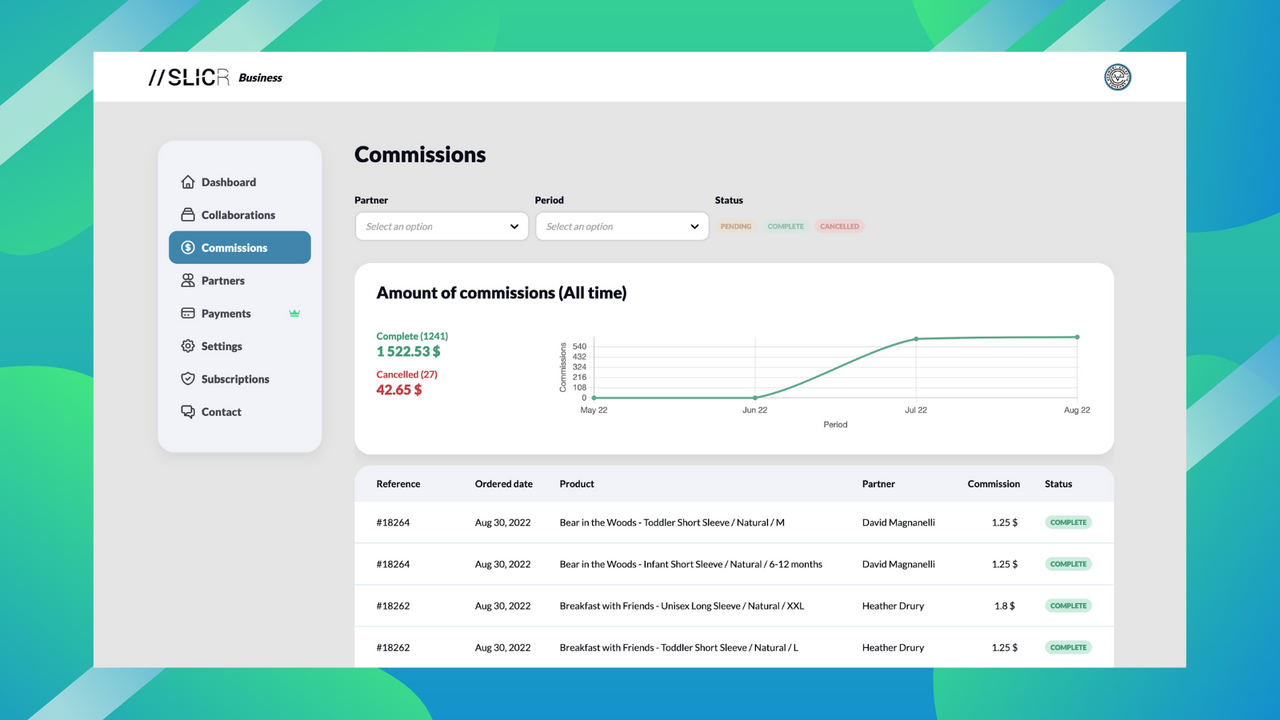Open Settings in the sidebar
Image resolution: width=1280 pixels, height=720 pixels.
click(x=240, y=346)
